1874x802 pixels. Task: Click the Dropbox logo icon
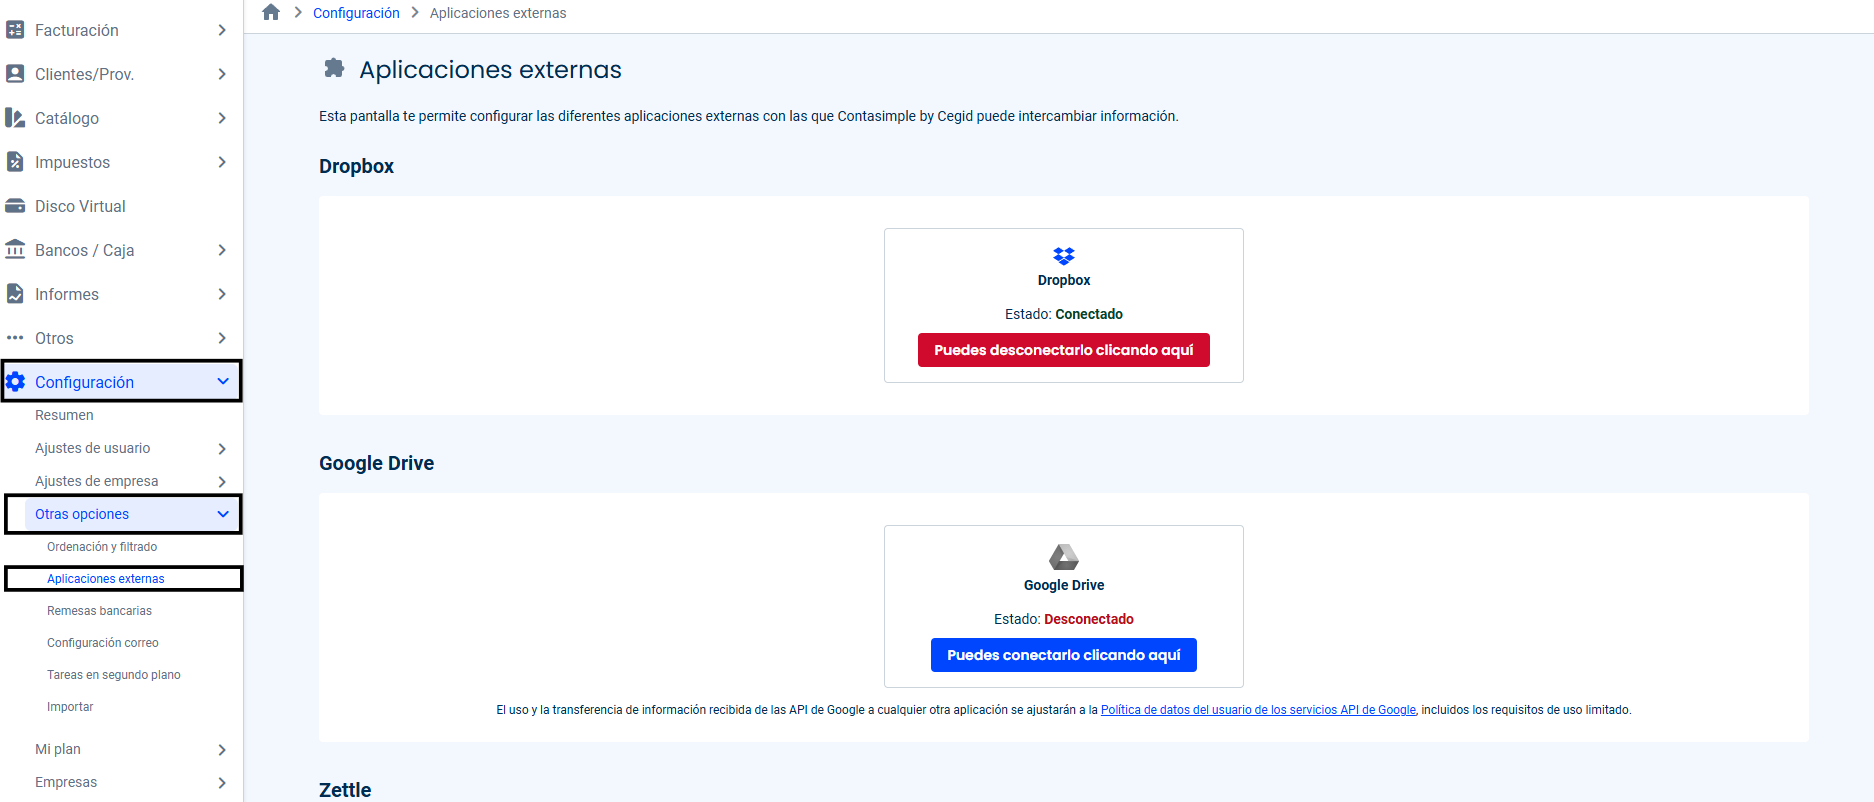(x=1063, y=256)
